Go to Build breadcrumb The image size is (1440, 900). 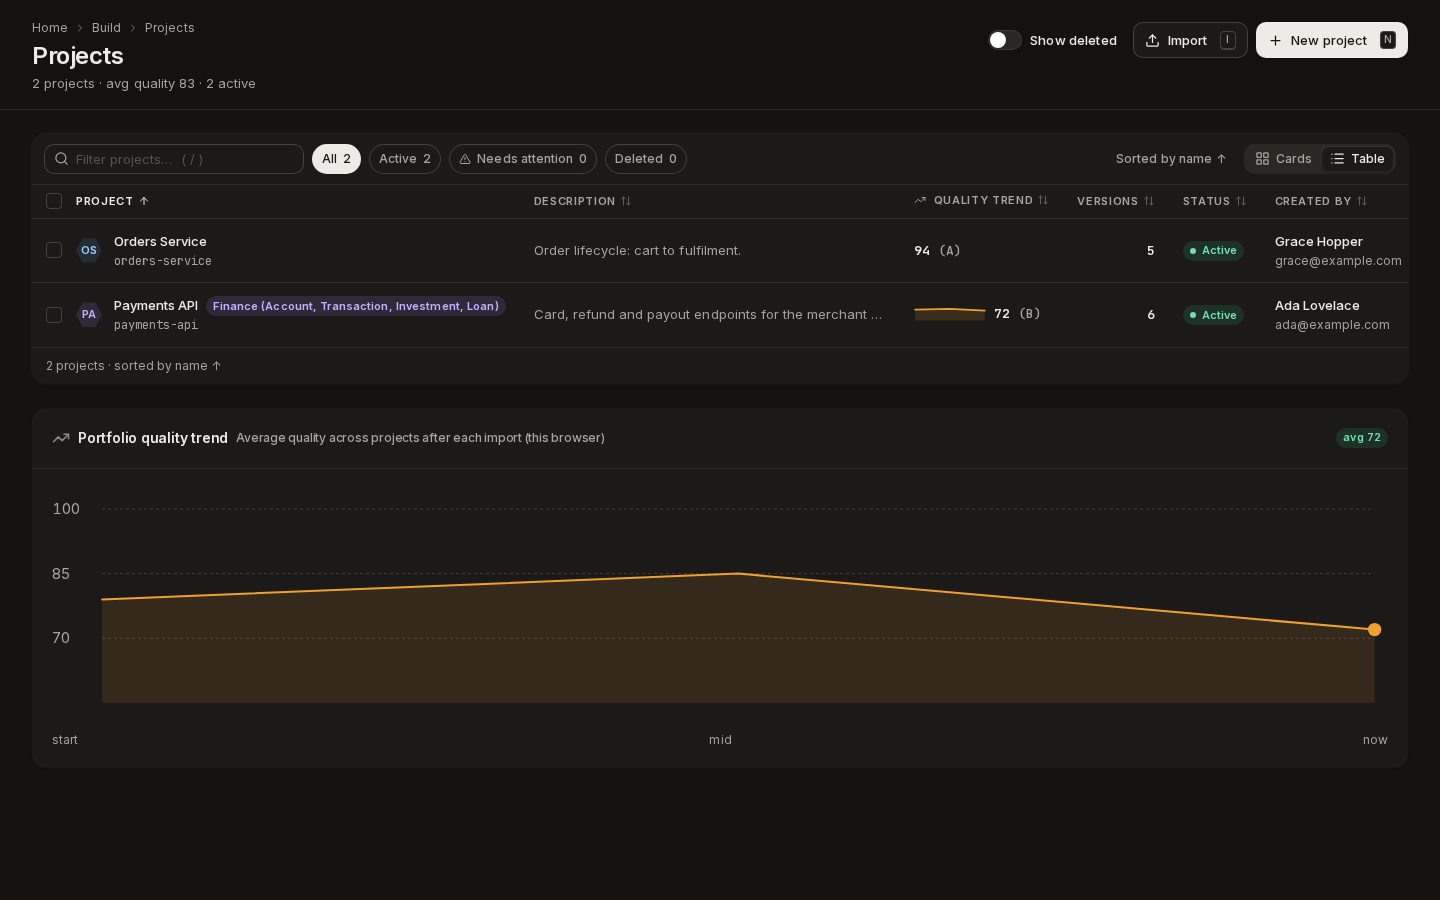click(106, 28)
